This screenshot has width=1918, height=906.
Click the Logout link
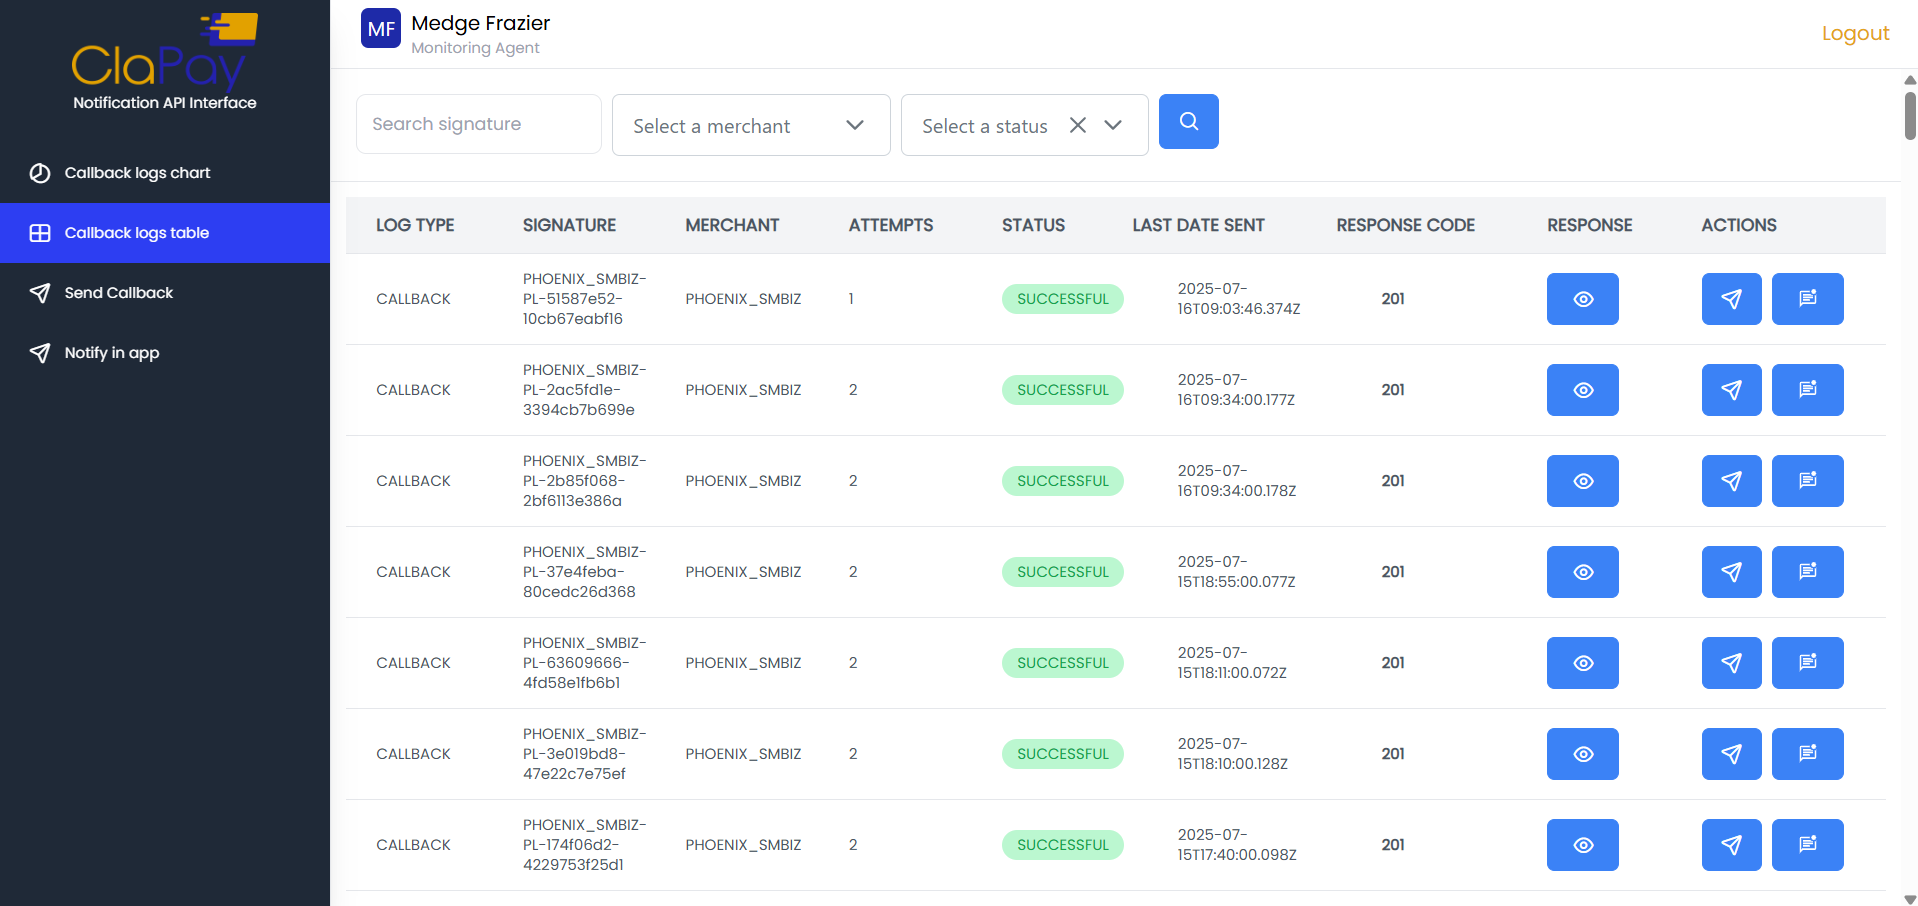(x=1855, y=33)
